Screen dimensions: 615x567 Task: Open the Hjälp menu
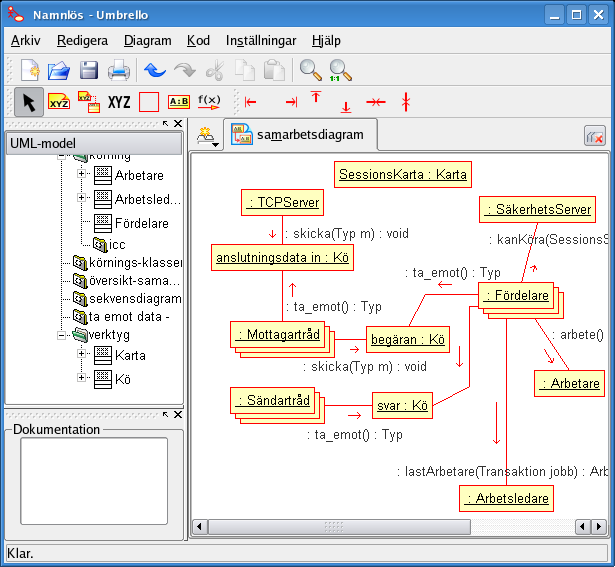tap(326, 40)
